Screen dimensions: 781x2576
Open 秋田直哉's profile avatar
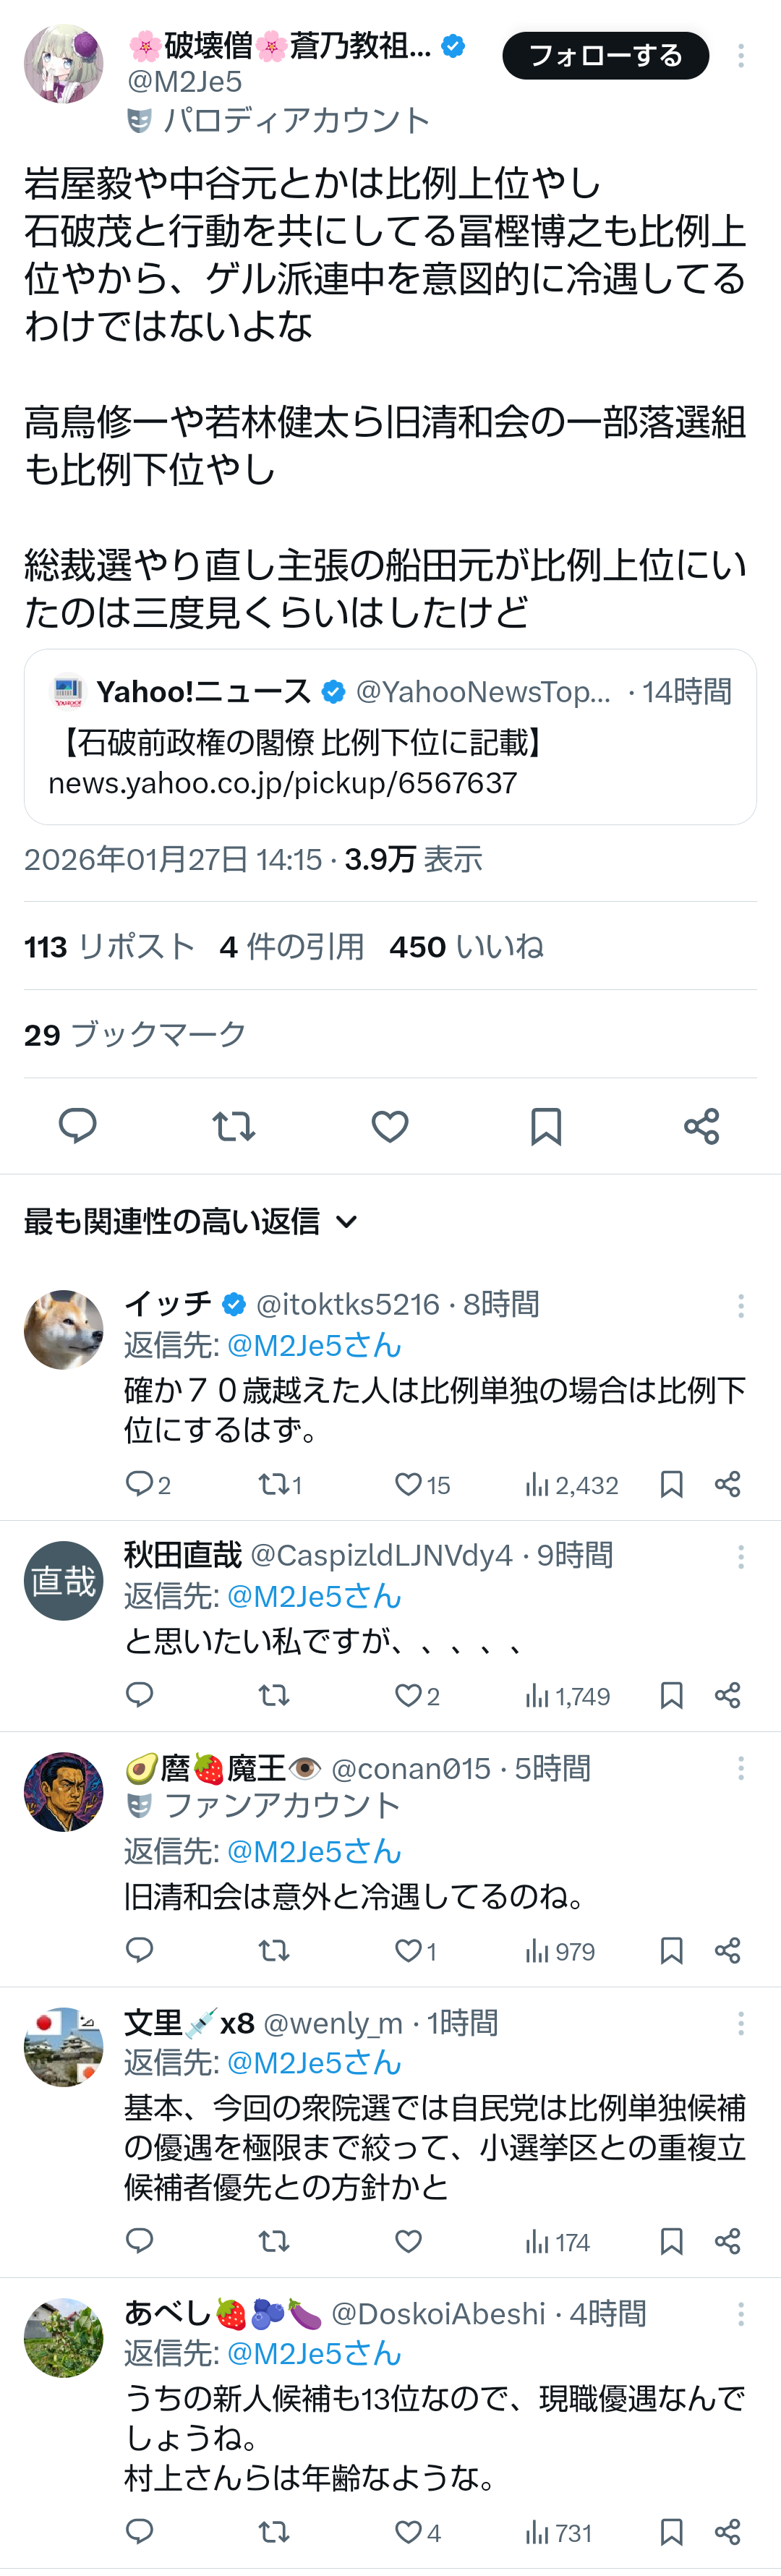(63, 1580)
